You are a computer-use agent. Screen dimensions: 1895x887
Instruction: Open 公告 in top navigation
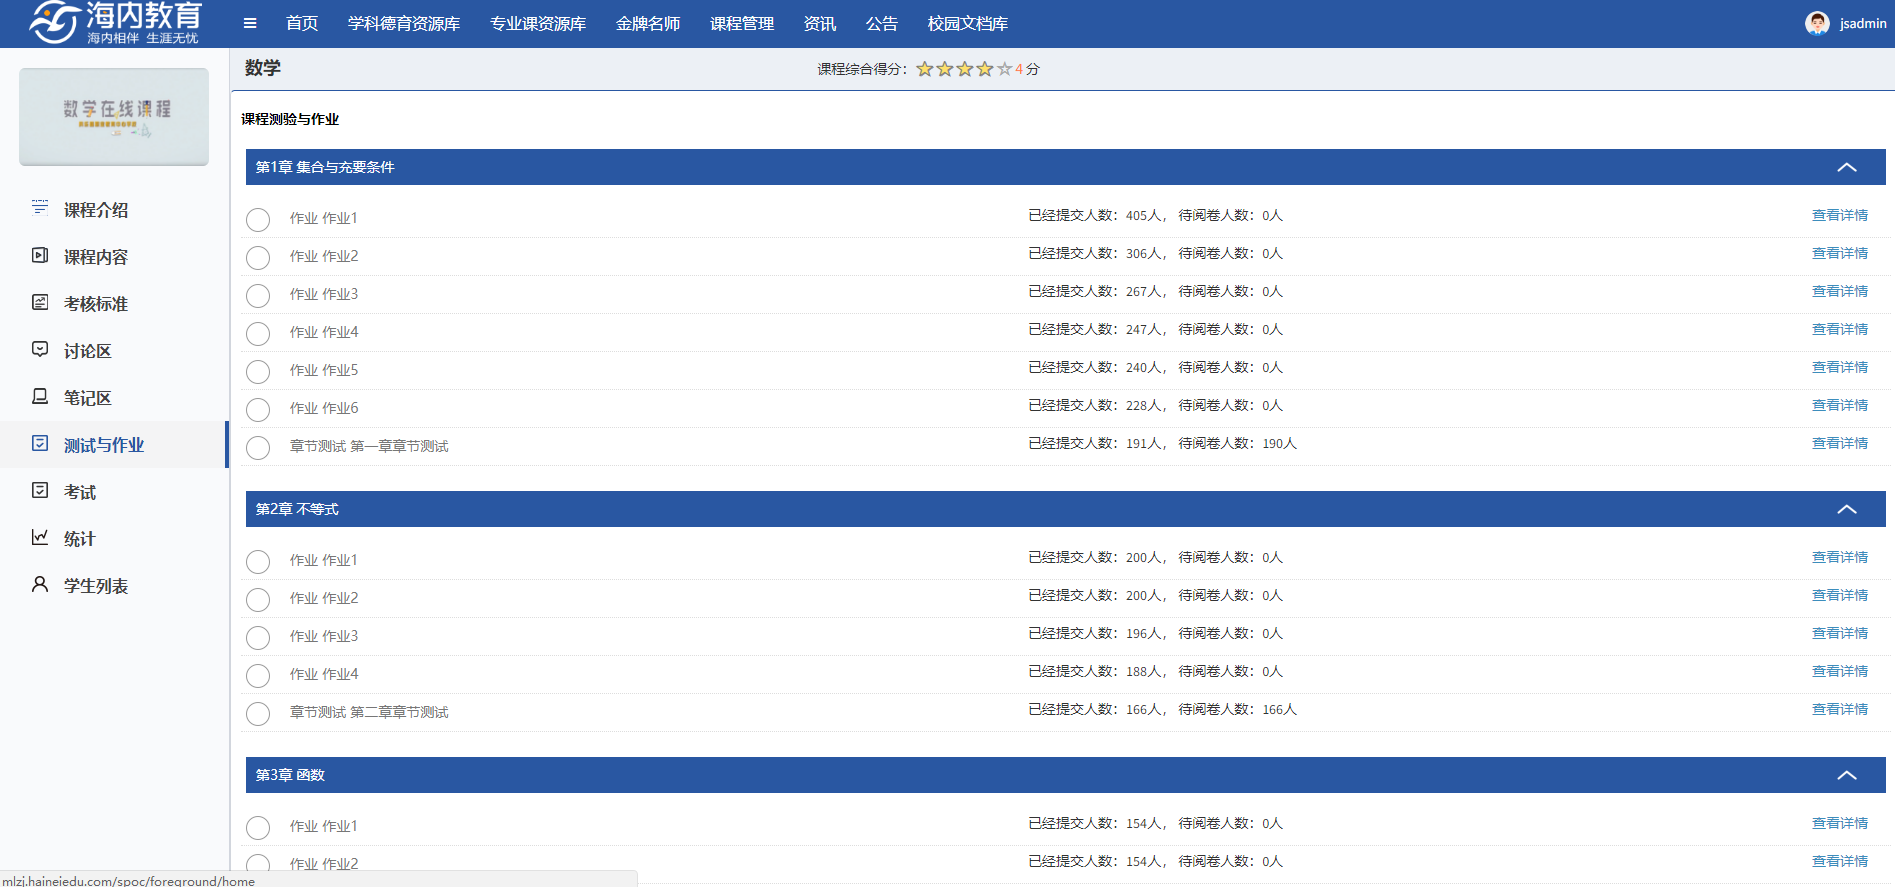point(882,23)
